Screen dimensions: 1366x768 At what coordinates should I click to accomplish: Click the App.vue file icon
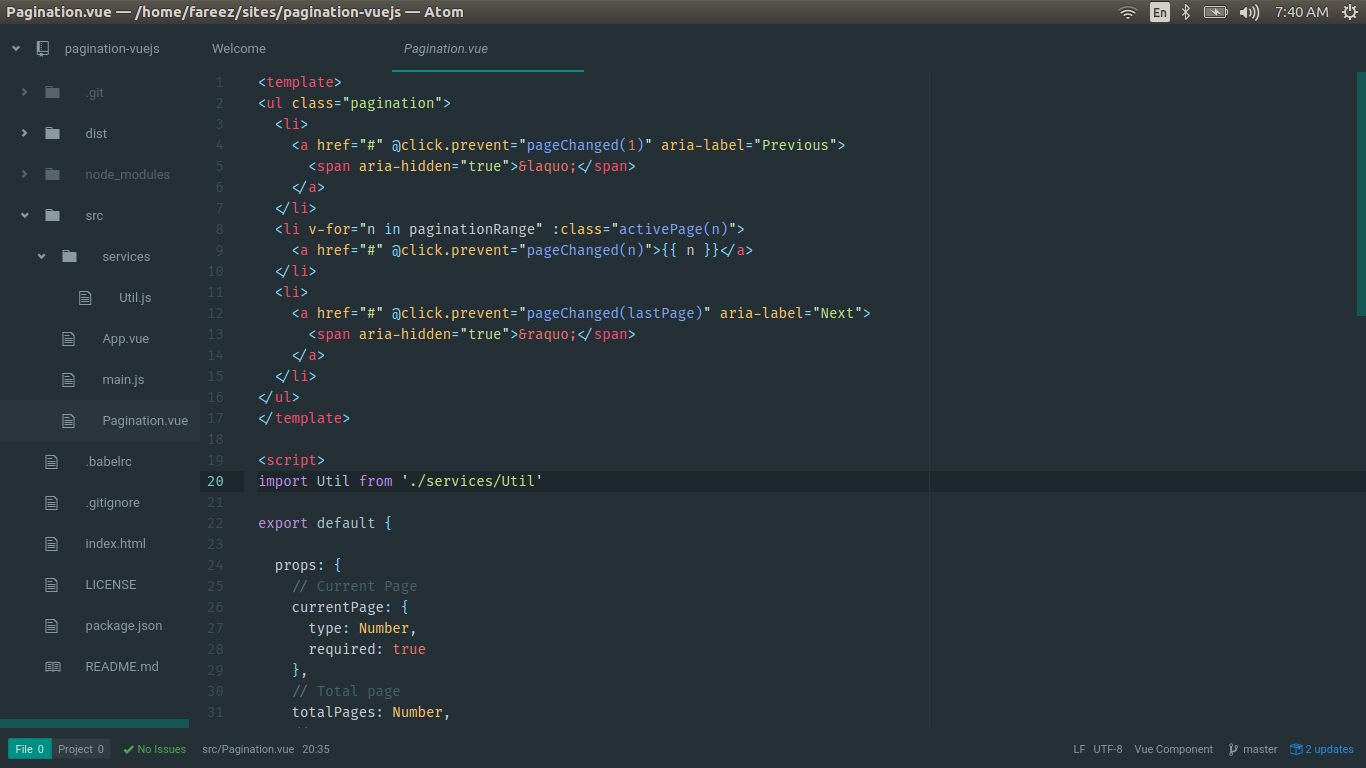tap(69, 338)
